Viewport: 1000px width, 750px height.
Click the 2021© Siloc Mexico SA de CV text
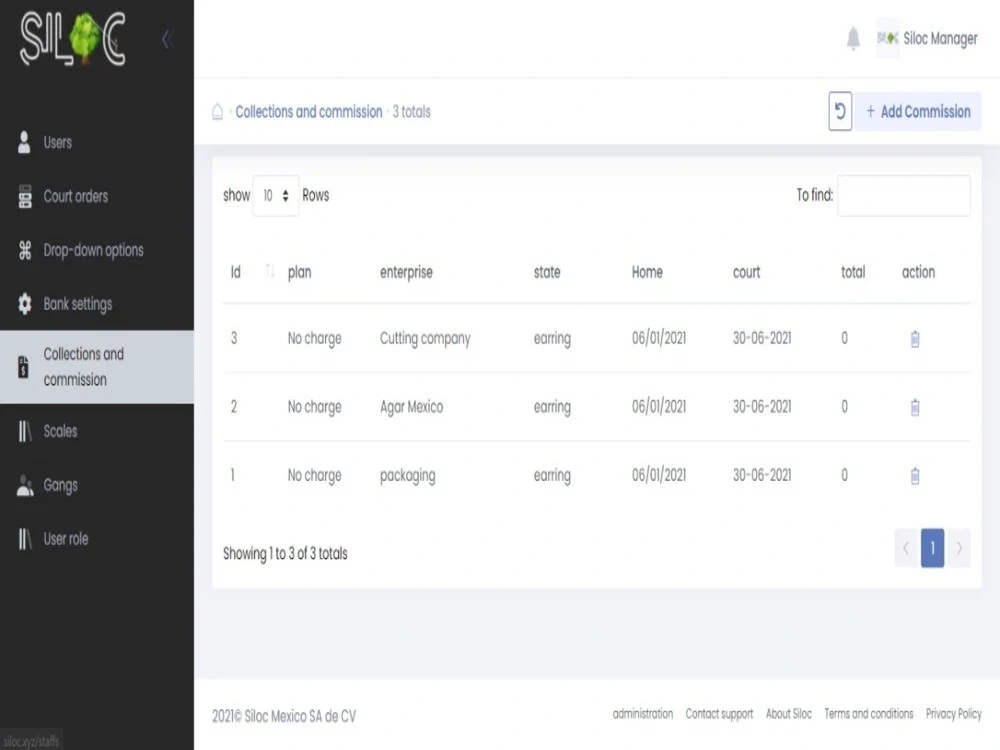point(284,716)
